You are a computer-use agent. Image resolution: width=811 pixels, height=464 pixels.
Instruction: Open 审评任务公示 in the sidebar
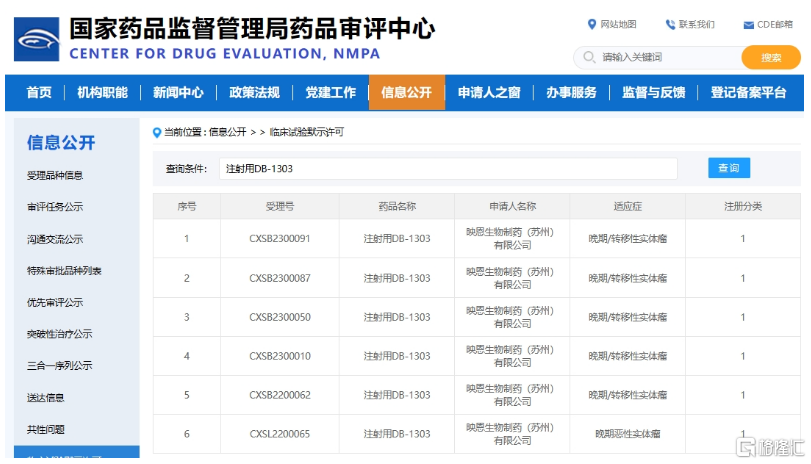(55, 207)
